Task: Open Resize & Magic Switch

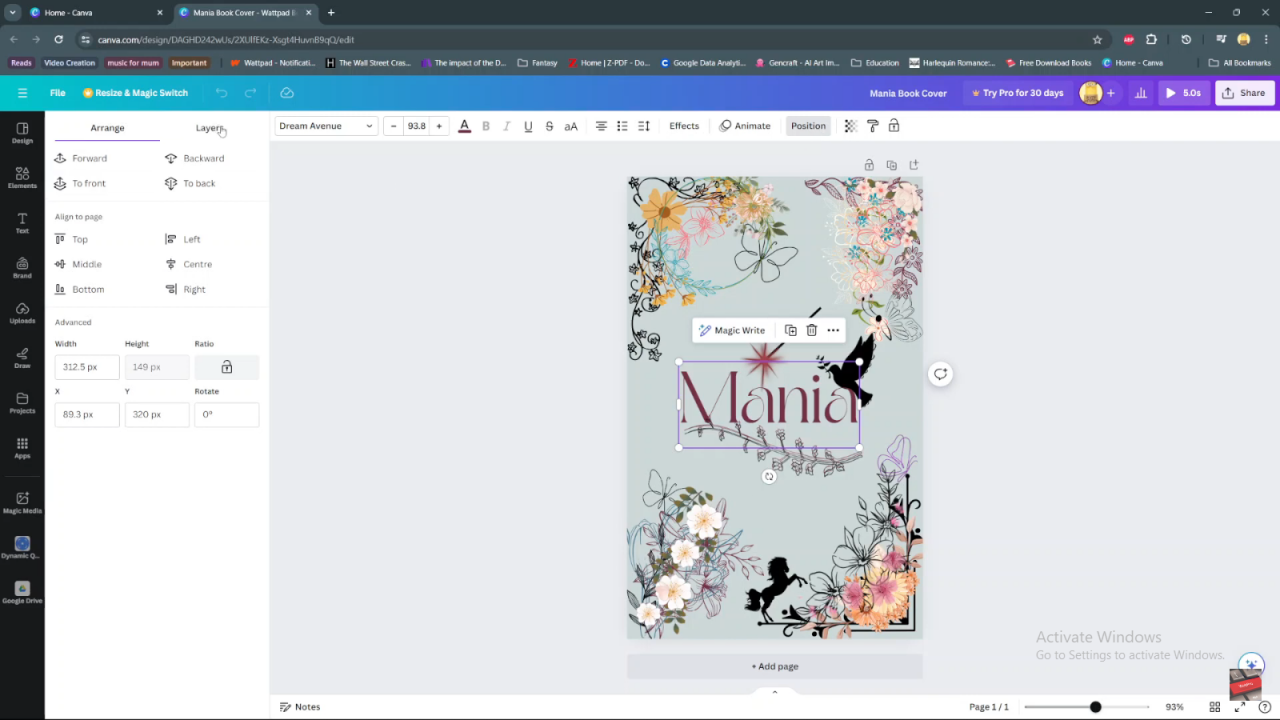Action: pos(135,93)
